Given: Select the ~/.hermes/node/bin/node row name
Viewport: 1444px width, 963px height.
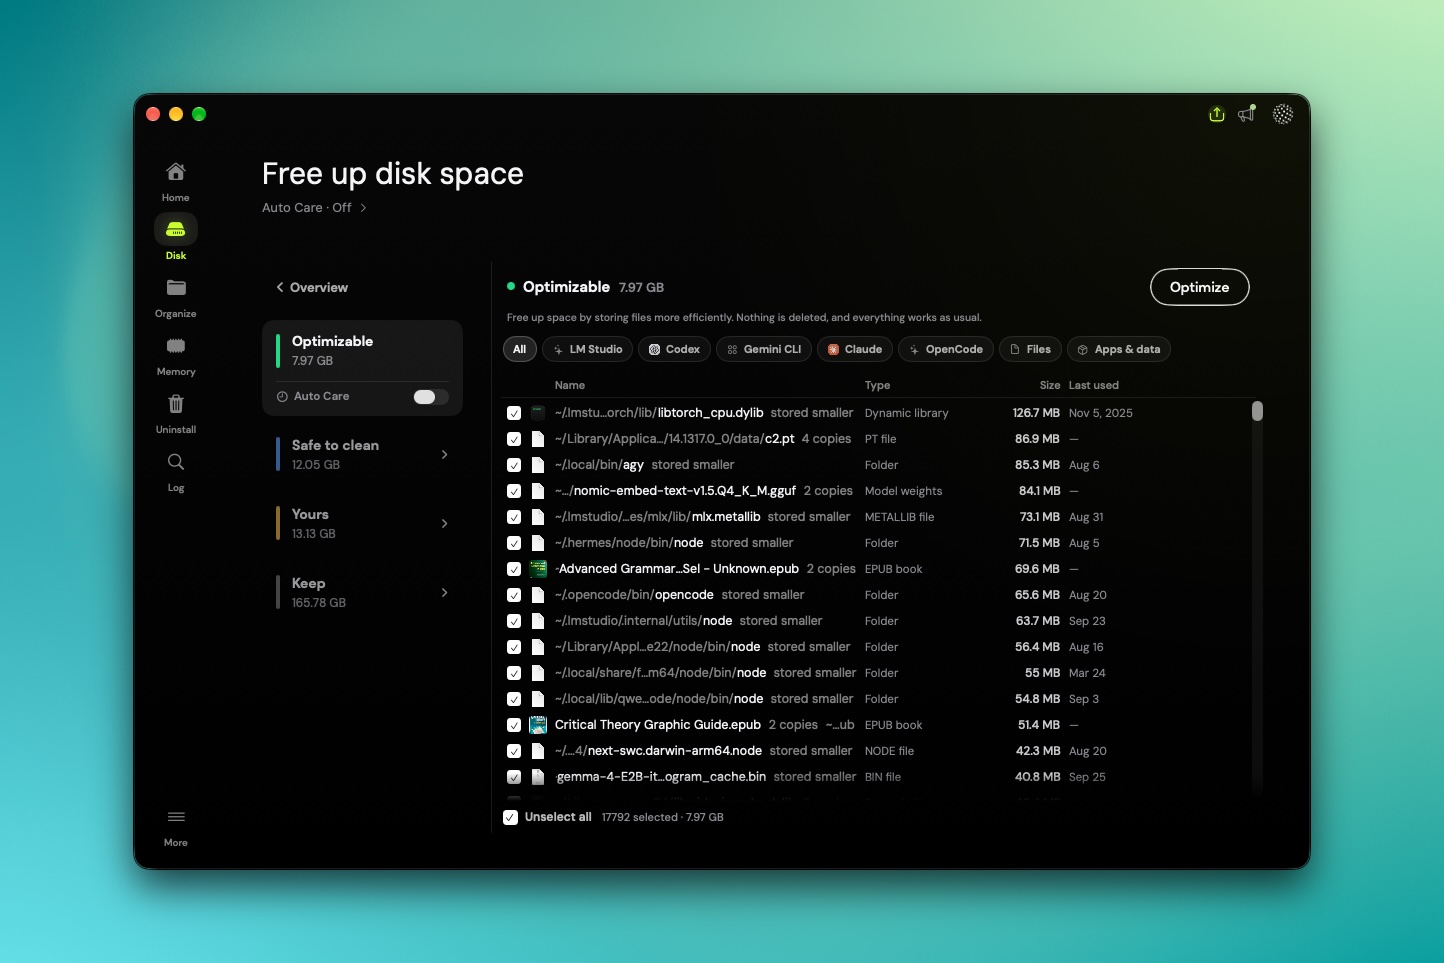Looking at the screenshot, I should pyautogui.click(x=629, y=543).
